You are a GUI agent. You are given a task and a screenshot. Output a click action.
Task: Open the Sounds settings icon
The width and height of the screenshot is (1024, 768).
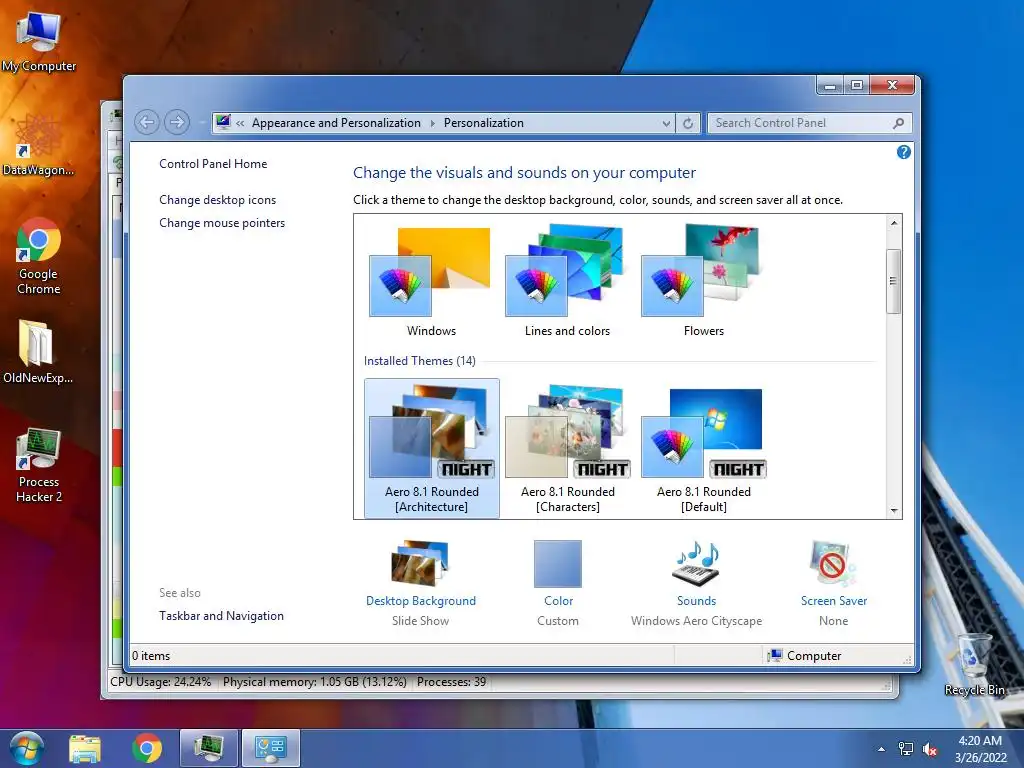[696, 564]
